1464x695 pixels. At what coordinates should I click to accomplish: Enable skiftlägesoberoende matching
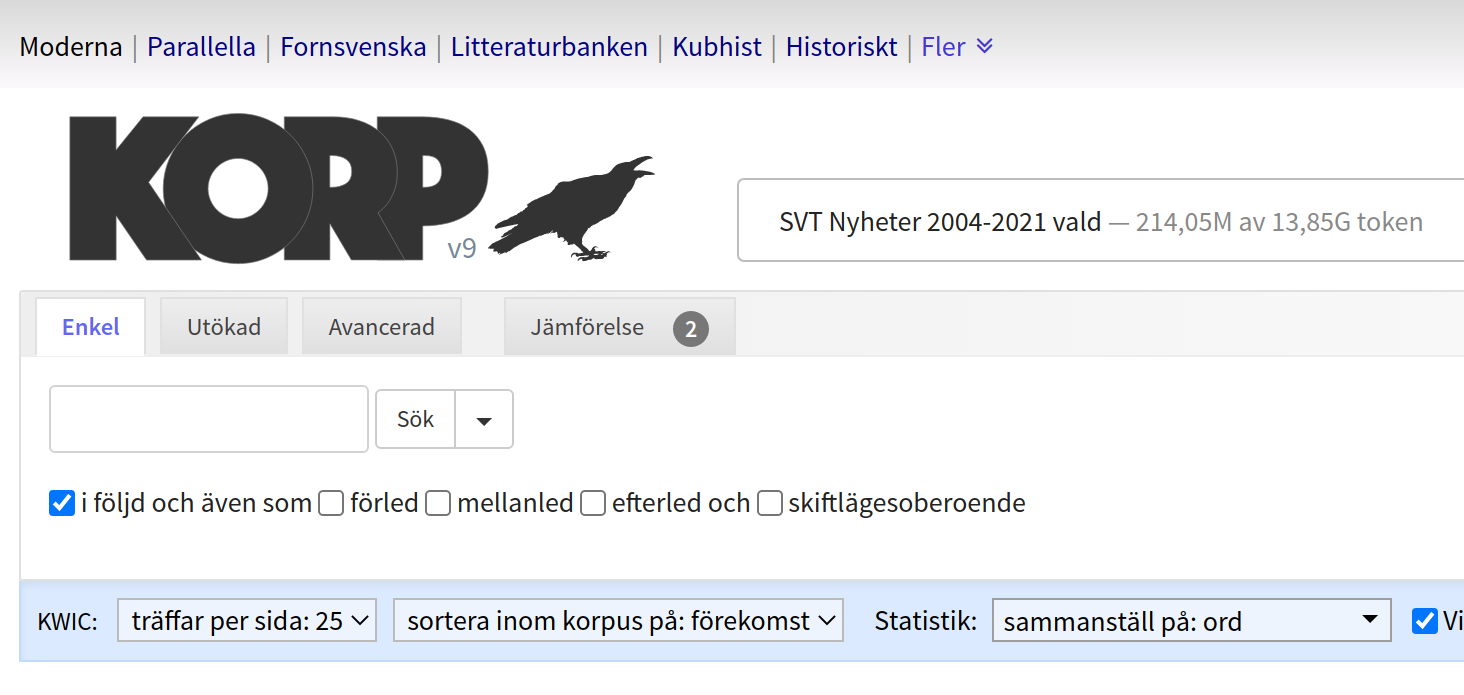coord(769,504)
